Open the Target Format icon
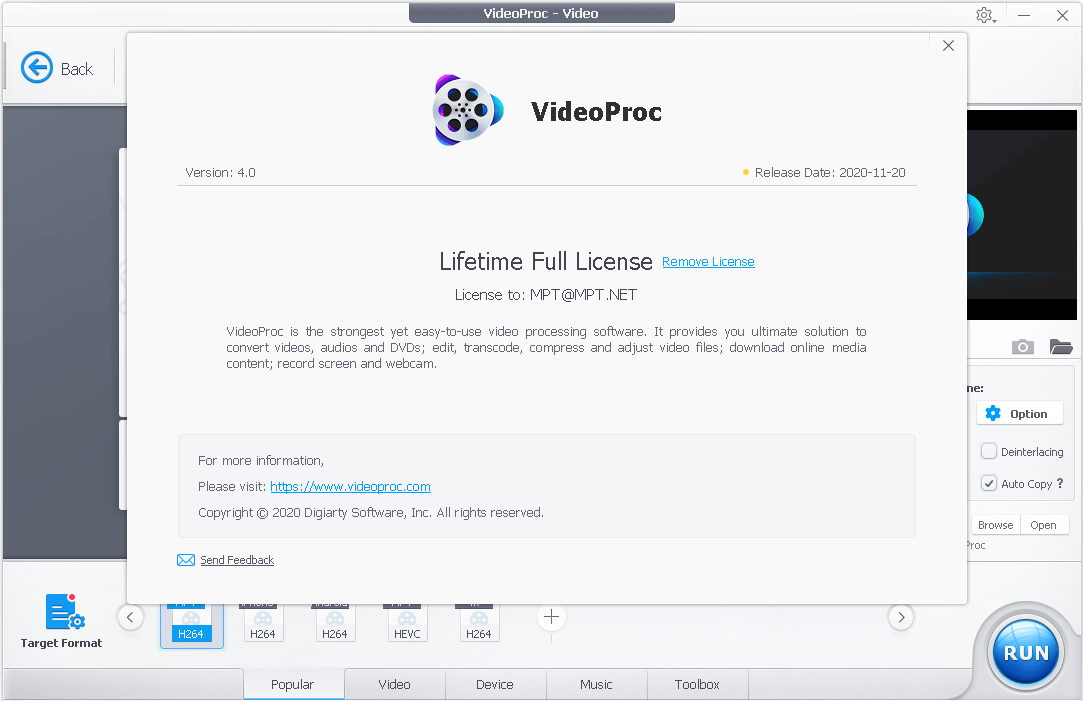The height and width of the screenshot is (701, 1083). pyautogui.click(x=65, y=612)
